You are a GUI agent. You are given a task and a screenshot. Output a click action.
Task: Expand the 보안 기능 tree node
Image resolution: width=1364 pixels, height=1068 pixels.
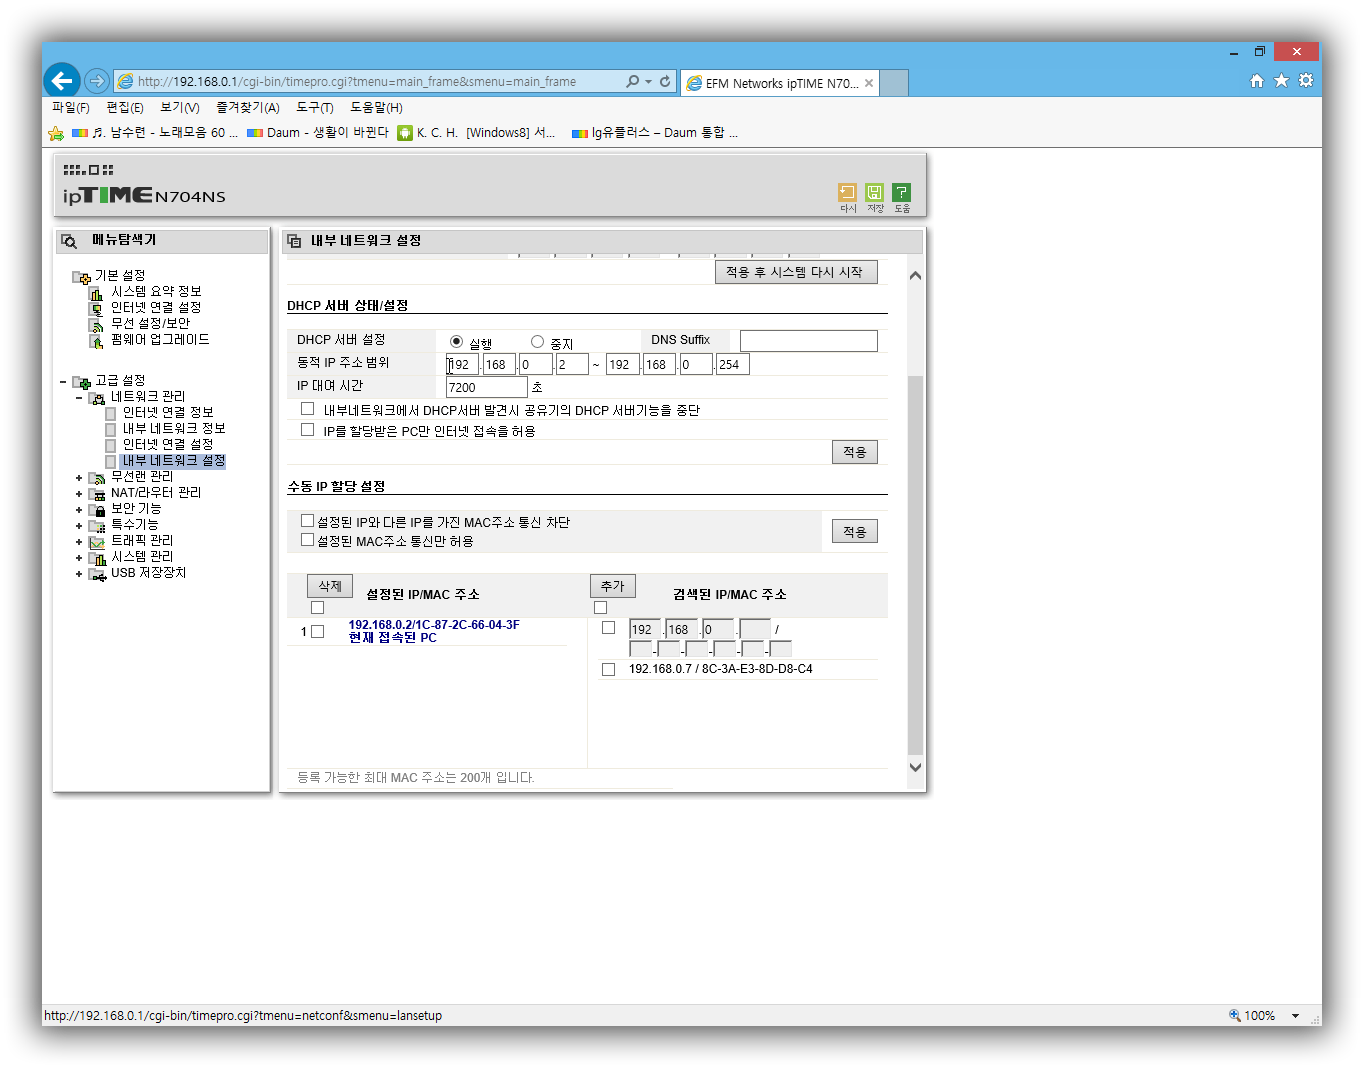(x=79, y=510)
